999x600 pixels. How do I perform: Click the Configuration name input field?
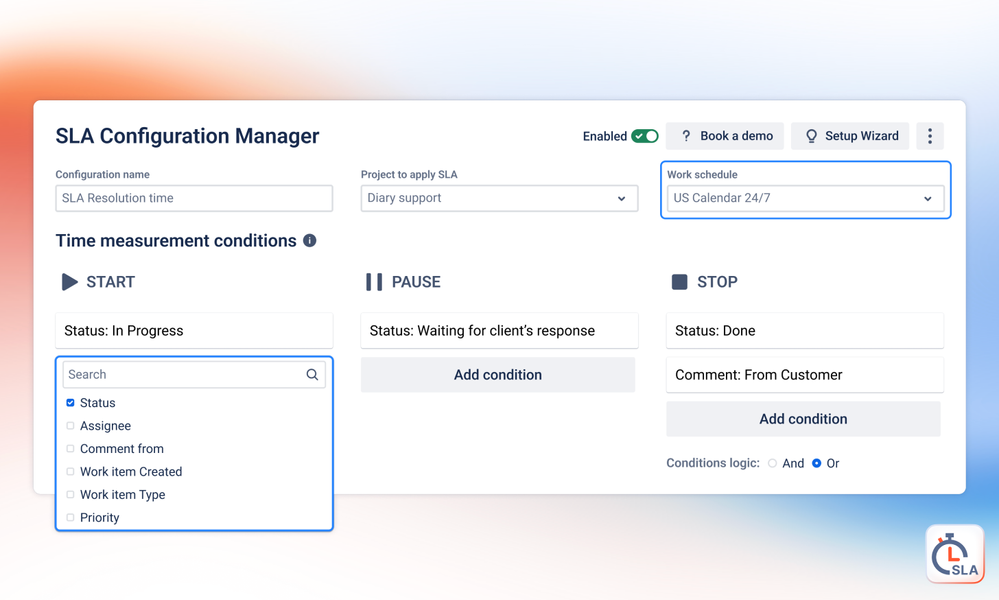tap(194, 198)
